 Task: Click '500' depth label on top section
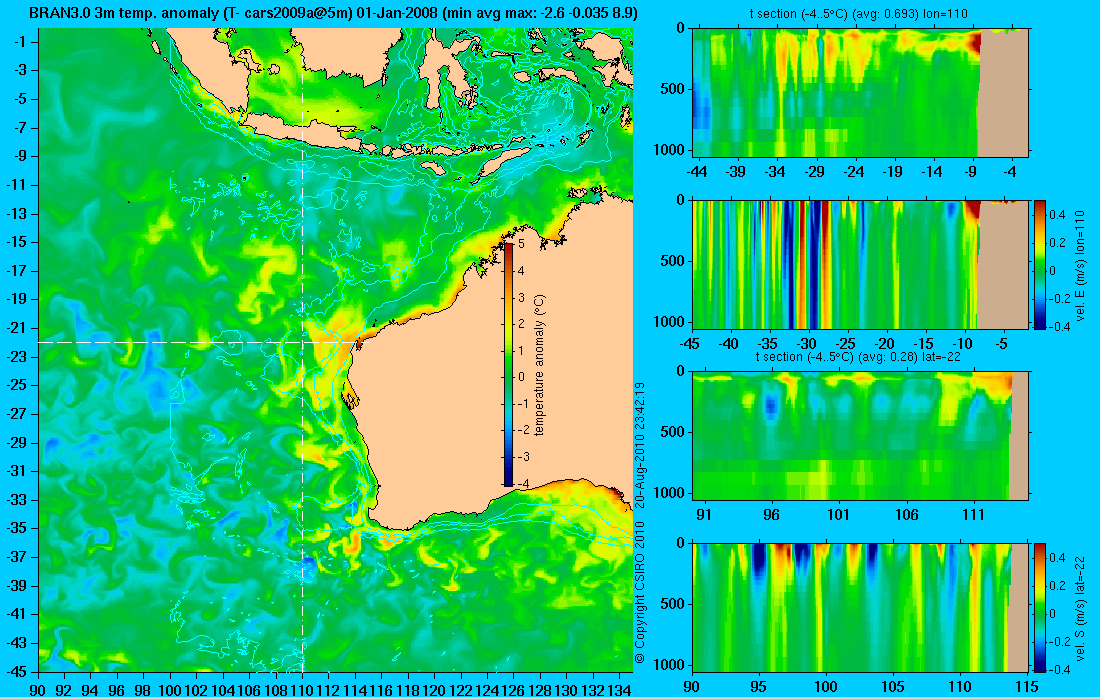(x=673, y=89)
